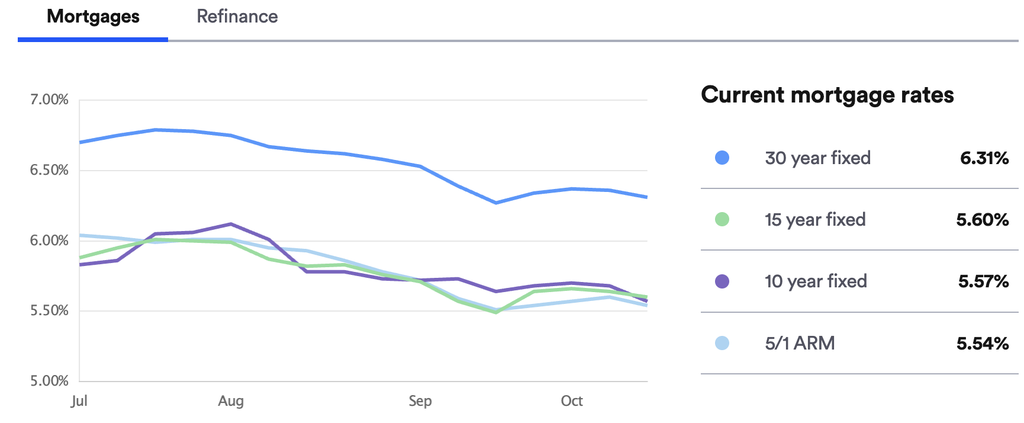Viewport: 1024px width, 423px height.
Task: Click the light blue 5/1 ARM legend dot
Action: click(722, 344)
